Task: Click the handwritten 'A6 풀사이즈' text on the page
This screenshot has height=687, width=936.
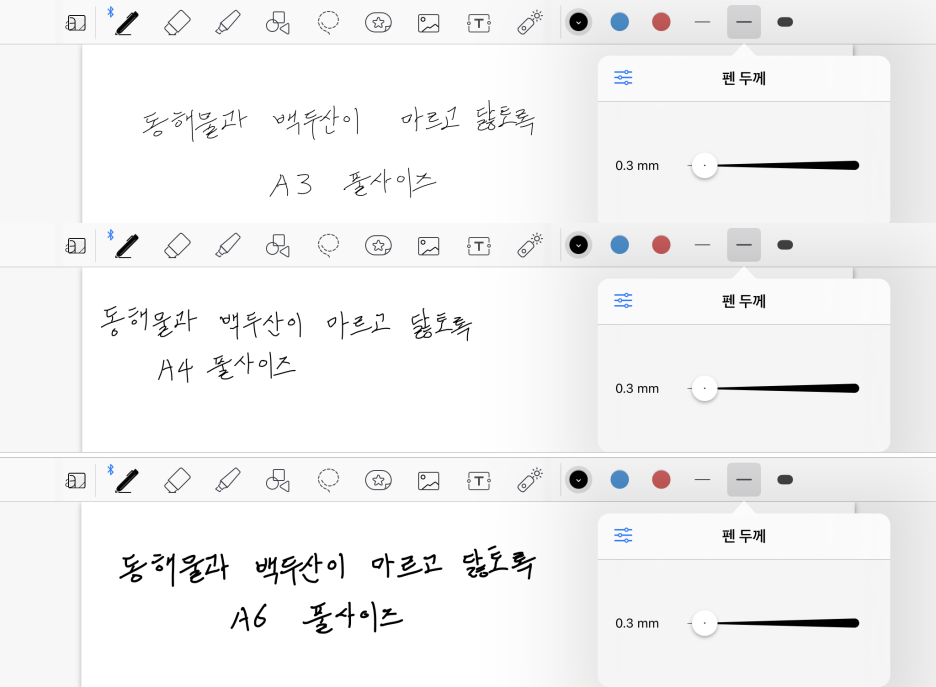Action: click(x=317, y=617)
